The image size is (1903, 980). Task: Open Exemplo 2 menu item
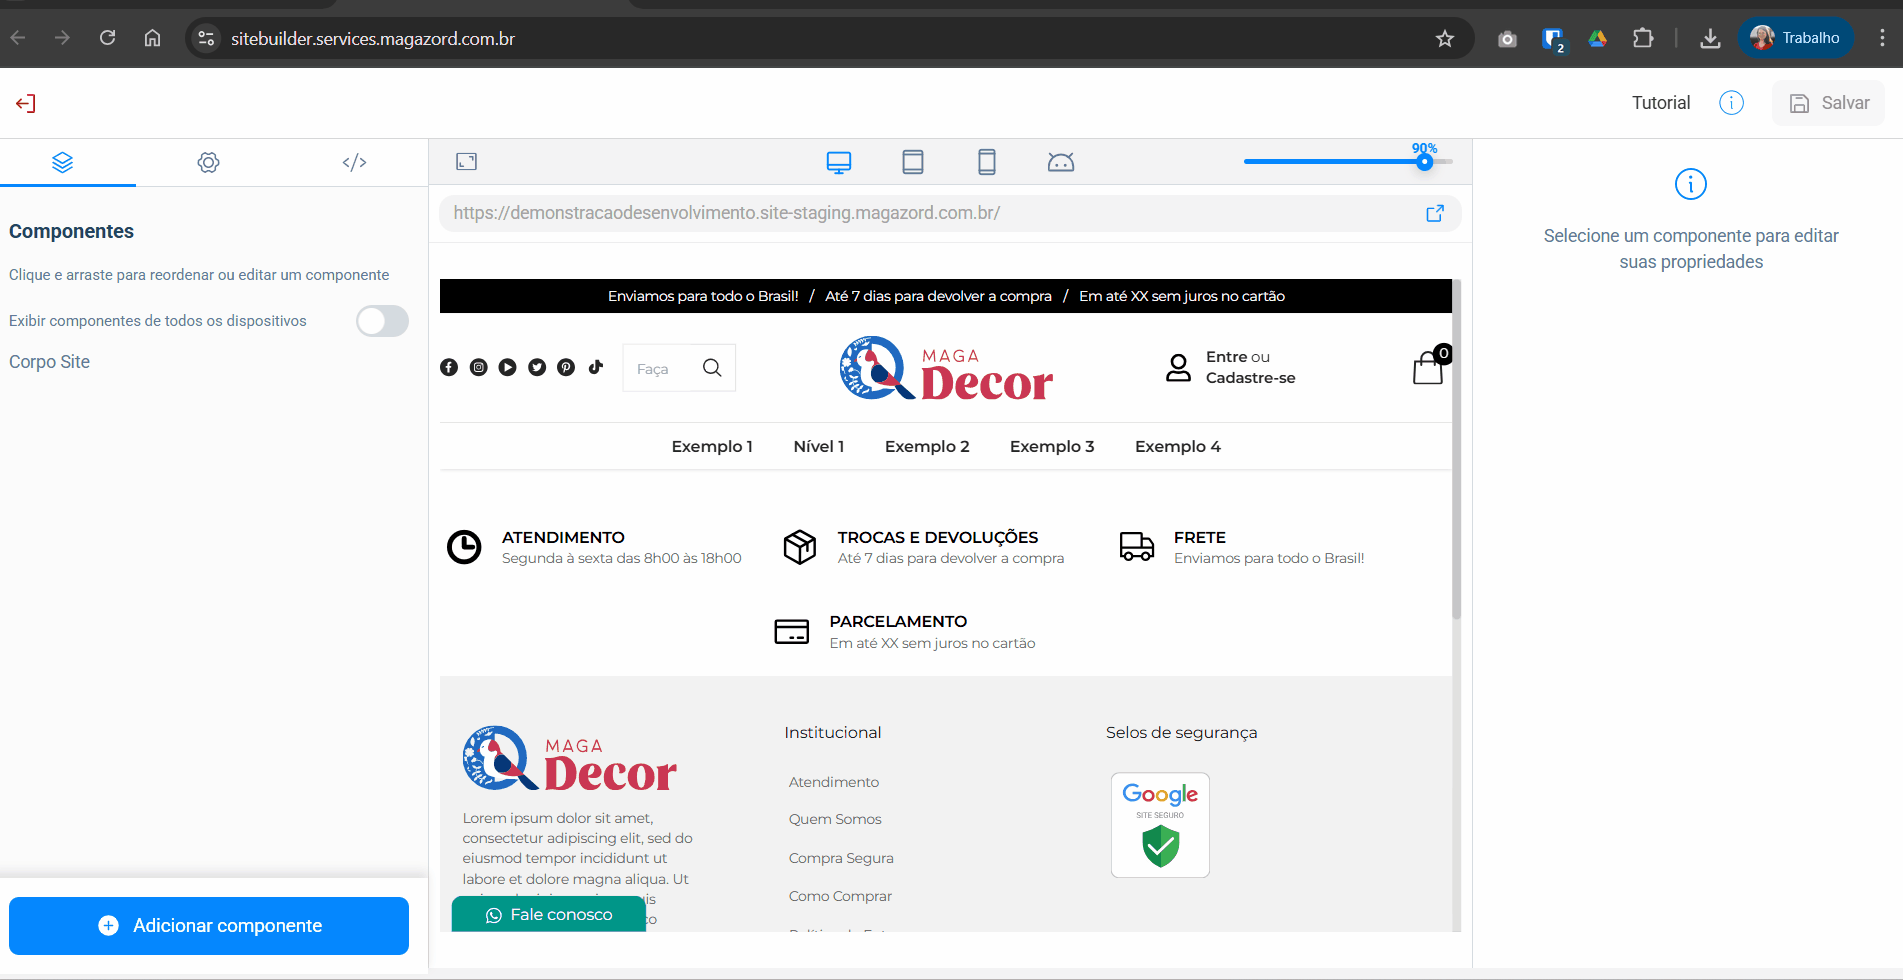coord(927,446)
